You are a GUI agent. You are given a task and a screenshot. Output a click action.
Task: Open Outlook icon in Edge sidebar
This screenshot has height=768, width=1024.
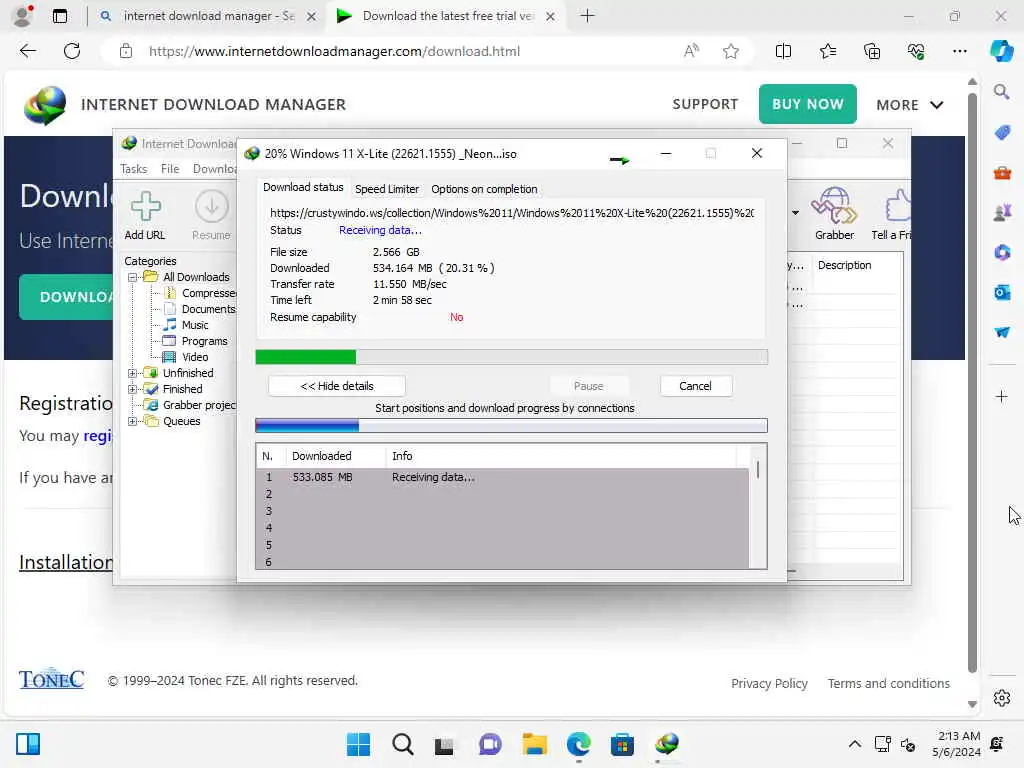[1002, 293]
